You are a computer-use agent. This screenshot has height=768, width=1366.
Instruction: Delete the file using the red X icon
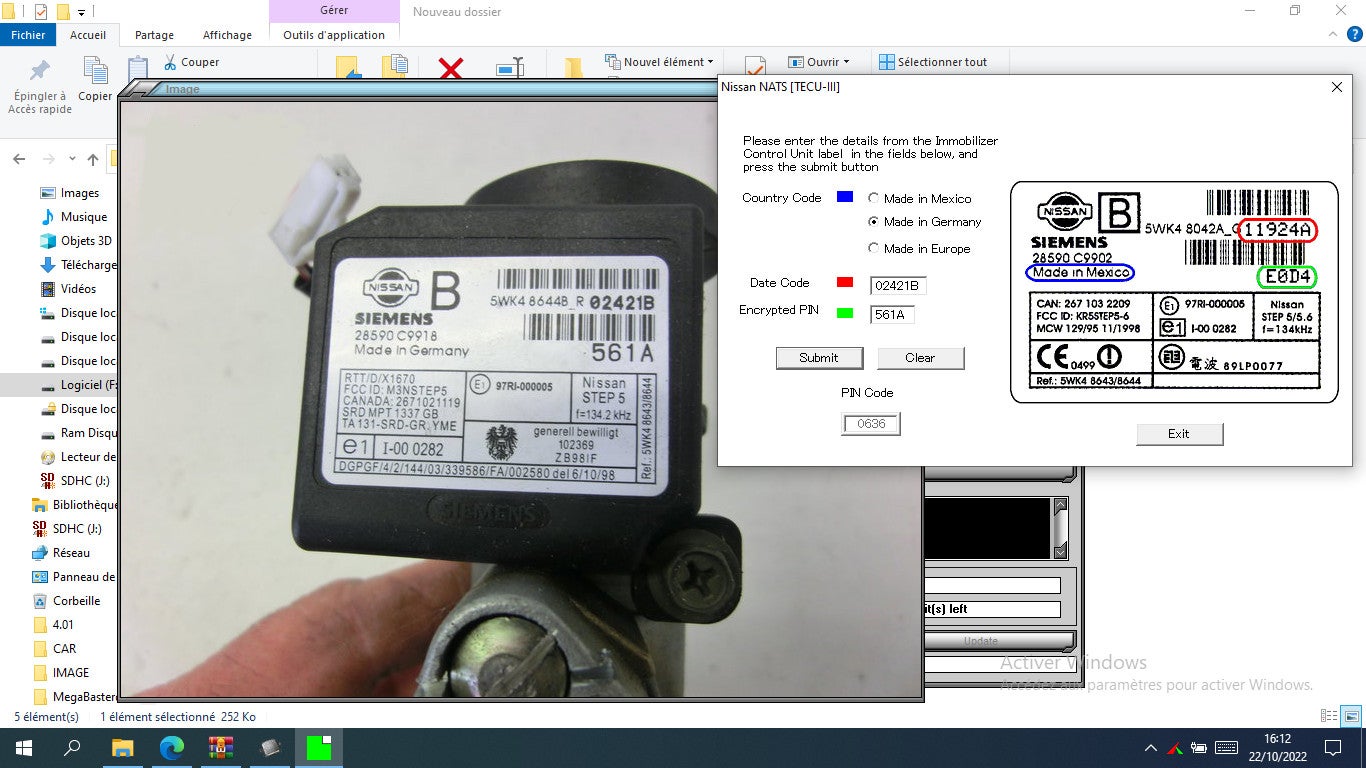click(x=450, y=66)
